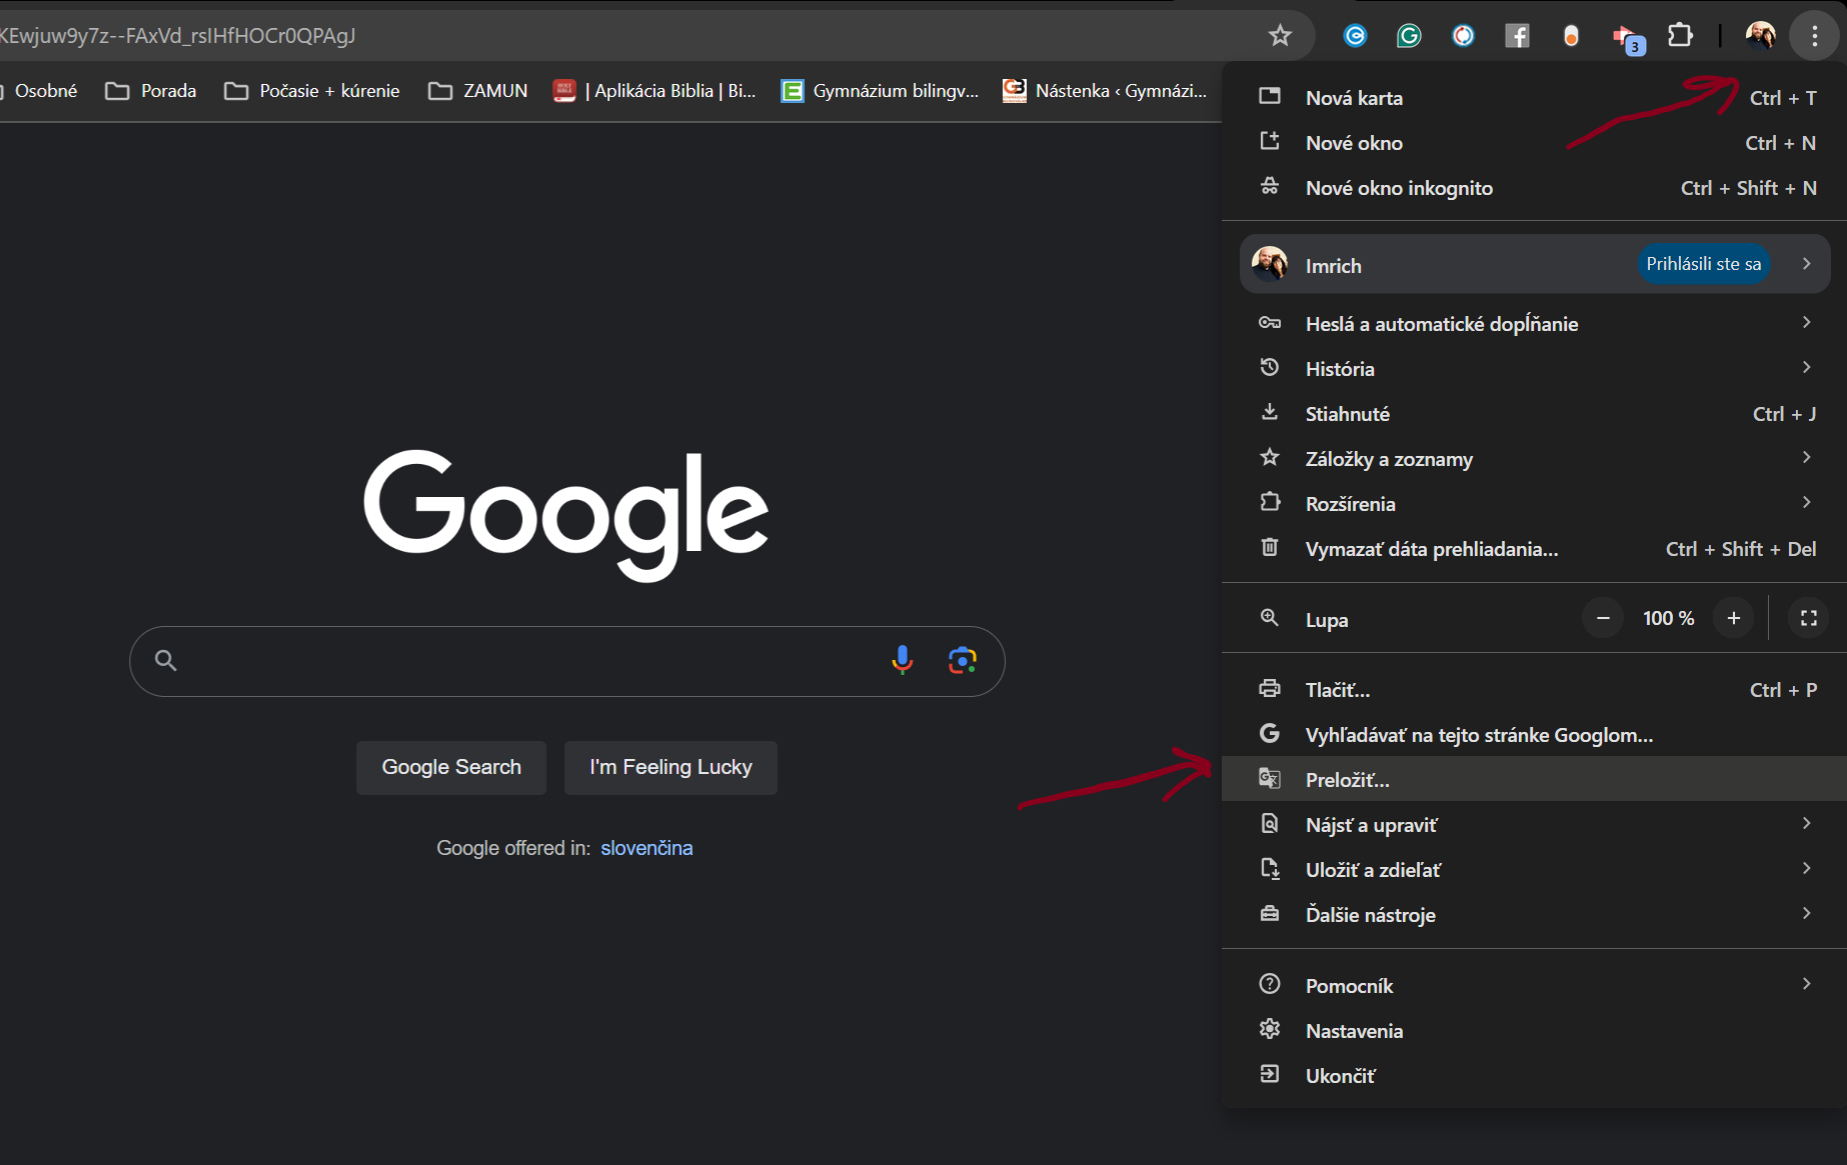Image resolution: width=1847 pixels, height=1165 pixels.
Task: Open the Extensions puzzle-piece toolbar icon
Action: (x=1680, y=36)
